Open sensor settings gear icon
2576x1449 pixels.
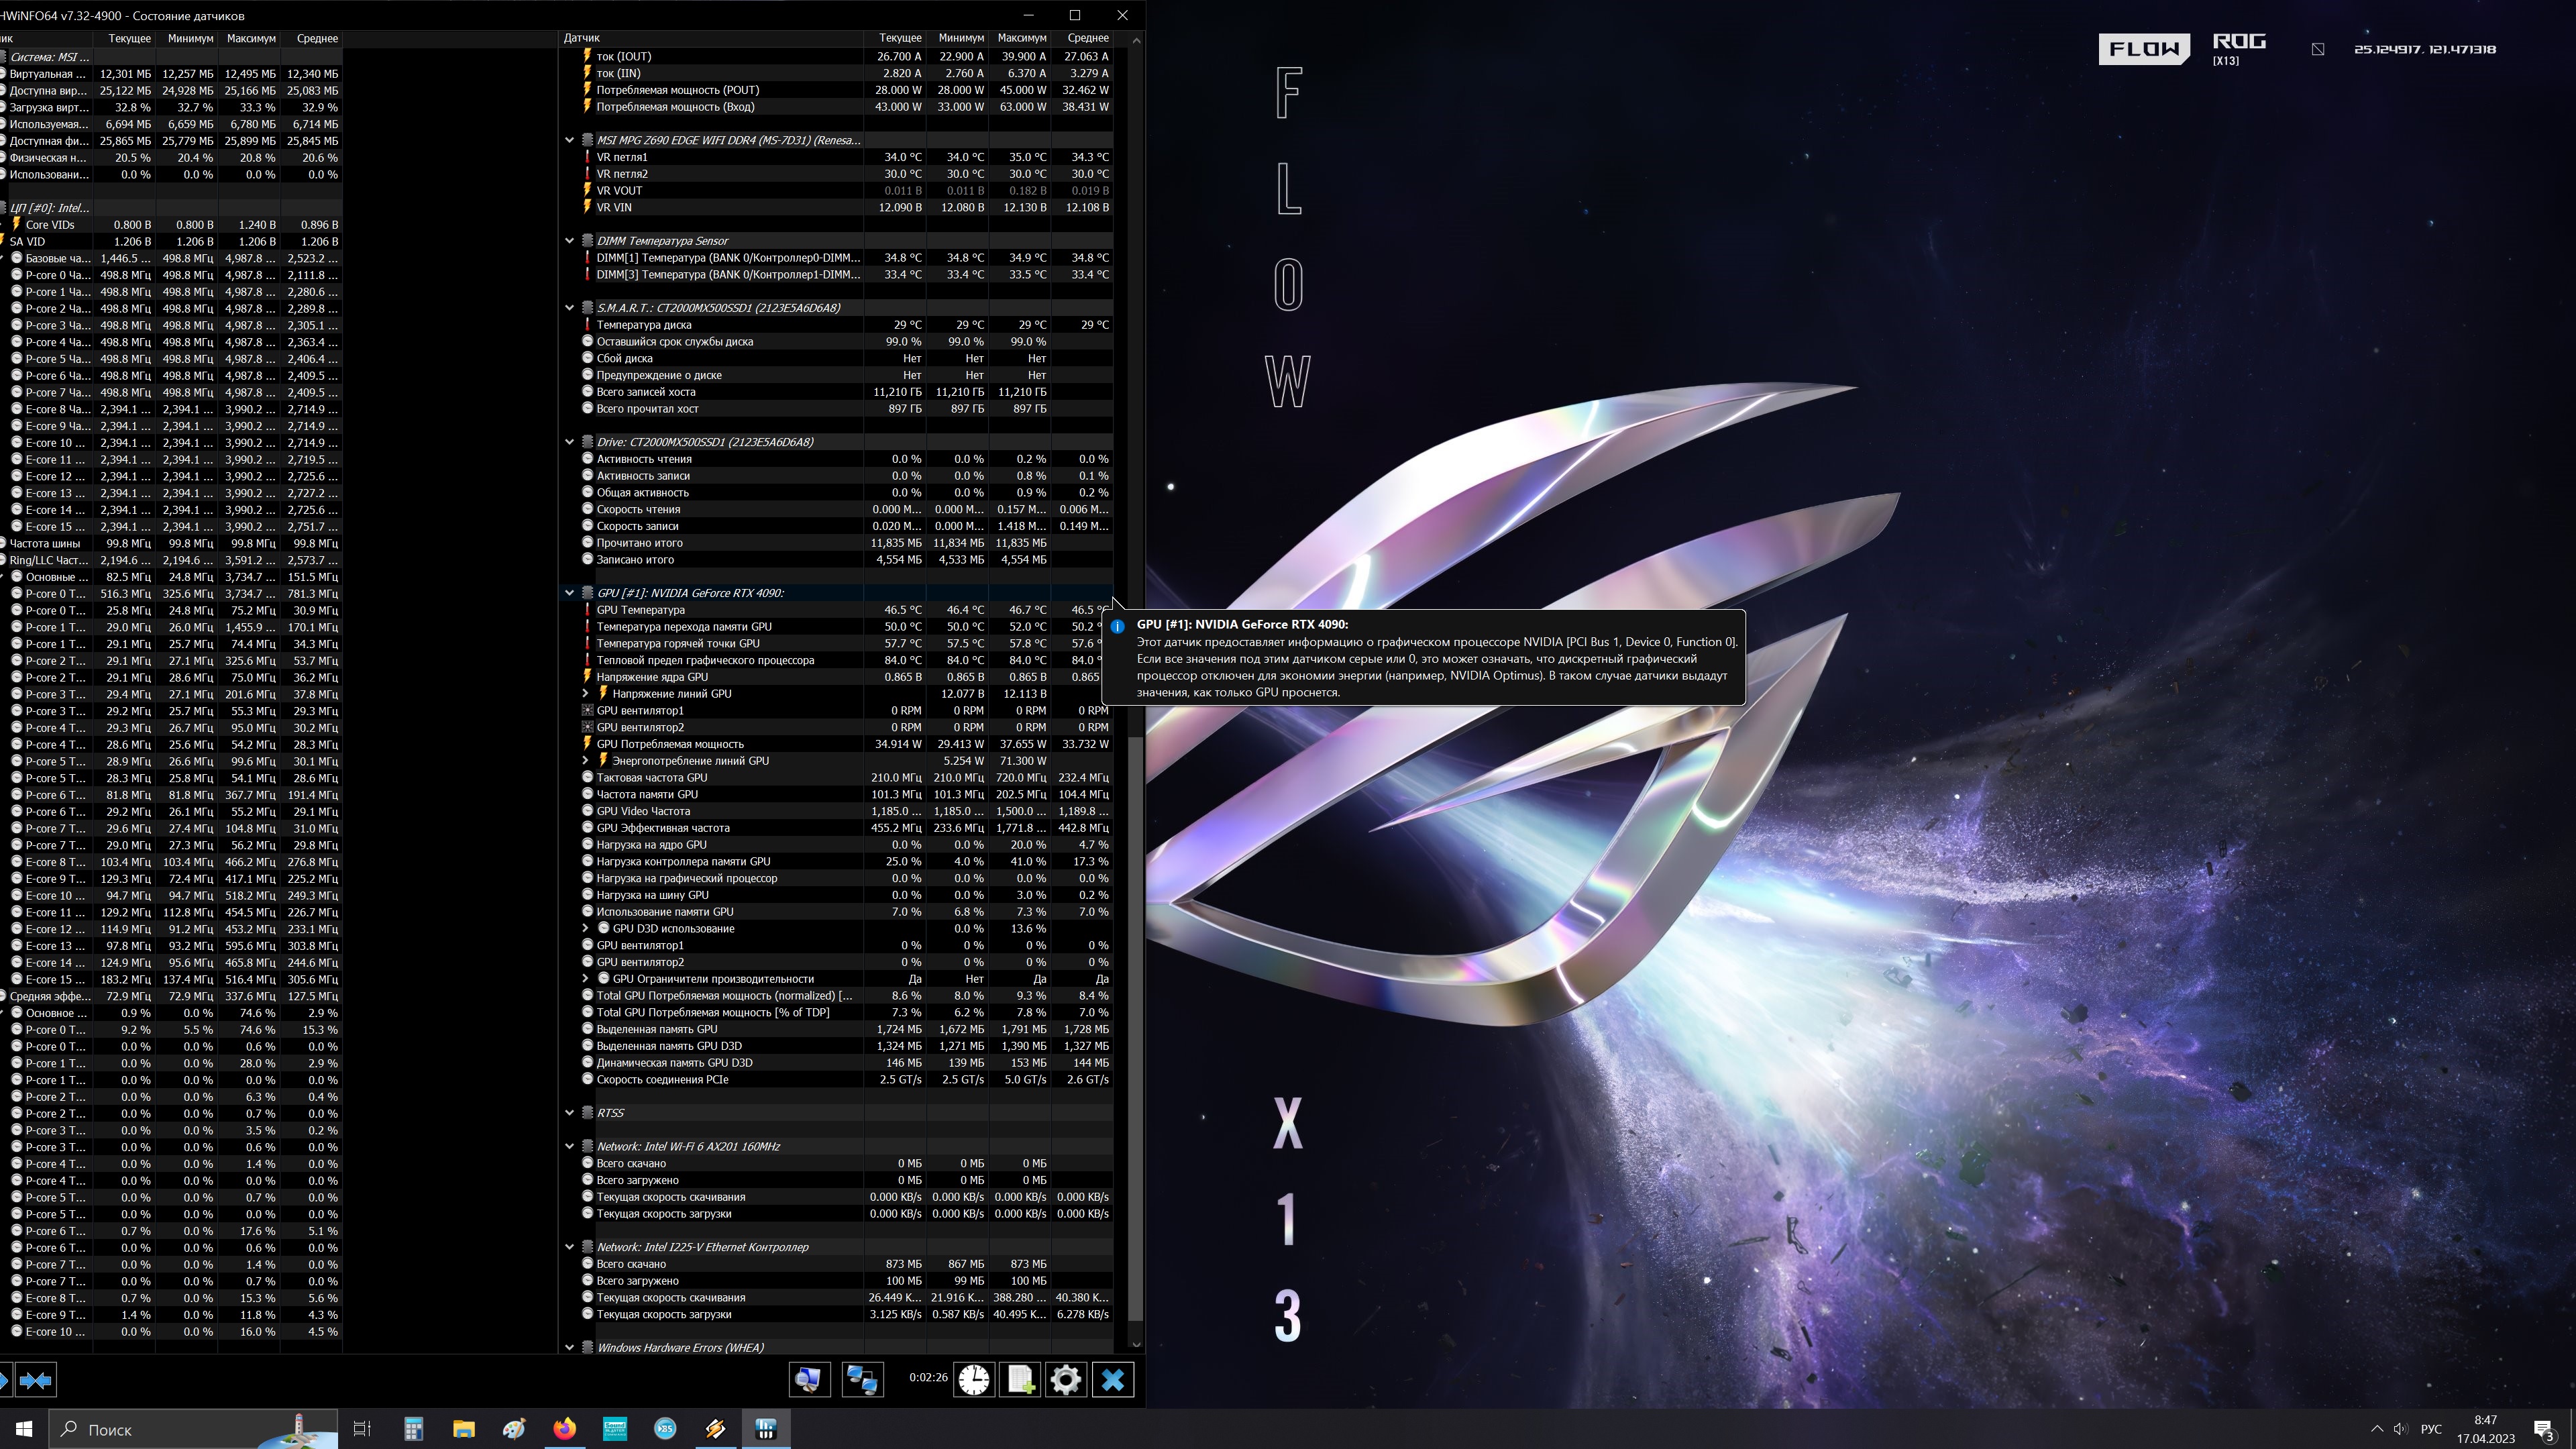click(x=1066, y=1380)
